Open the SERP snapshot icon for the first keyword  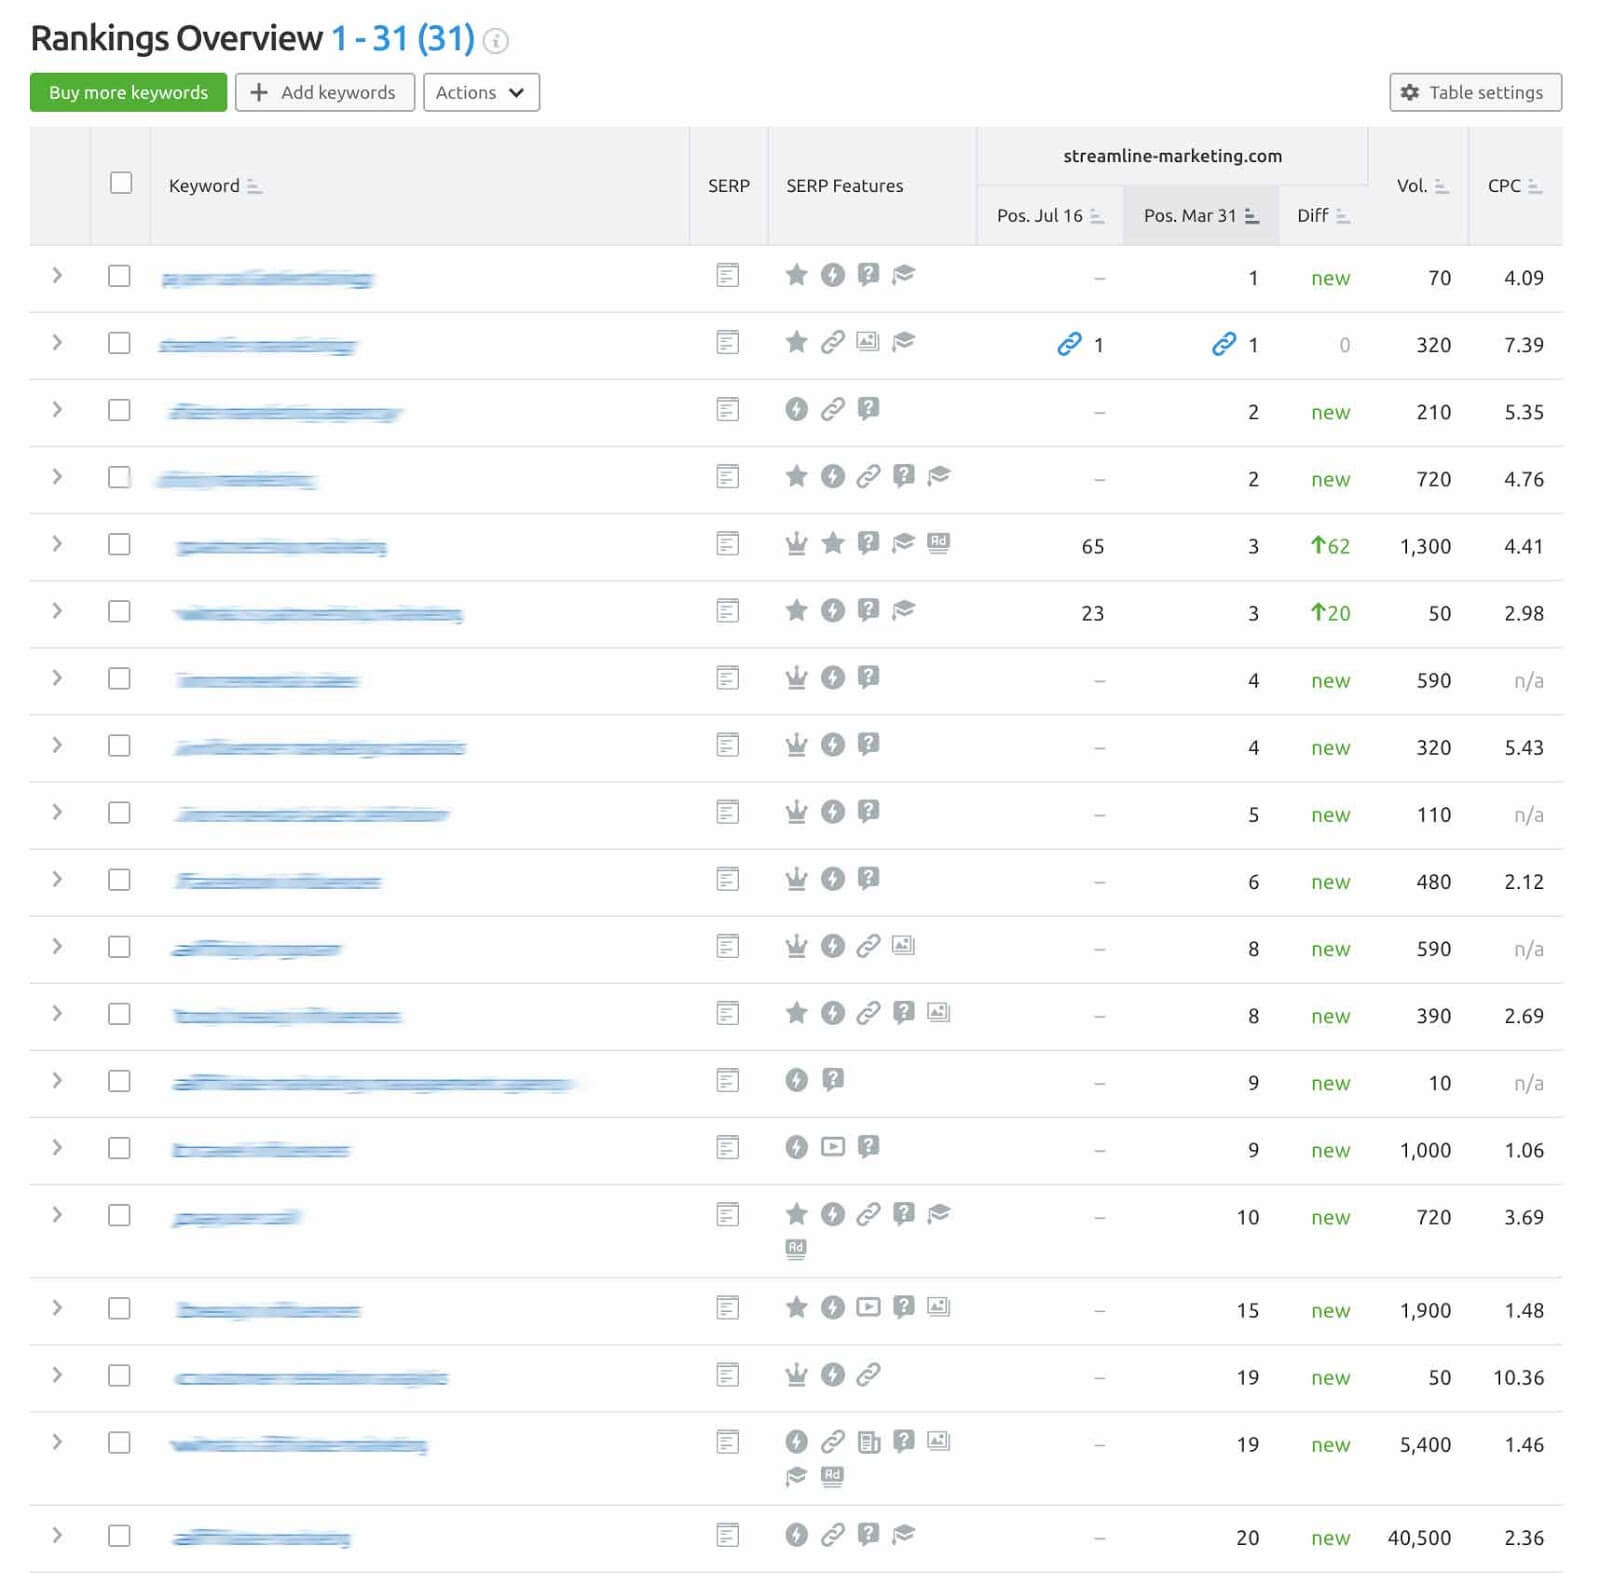click(727, 276)
